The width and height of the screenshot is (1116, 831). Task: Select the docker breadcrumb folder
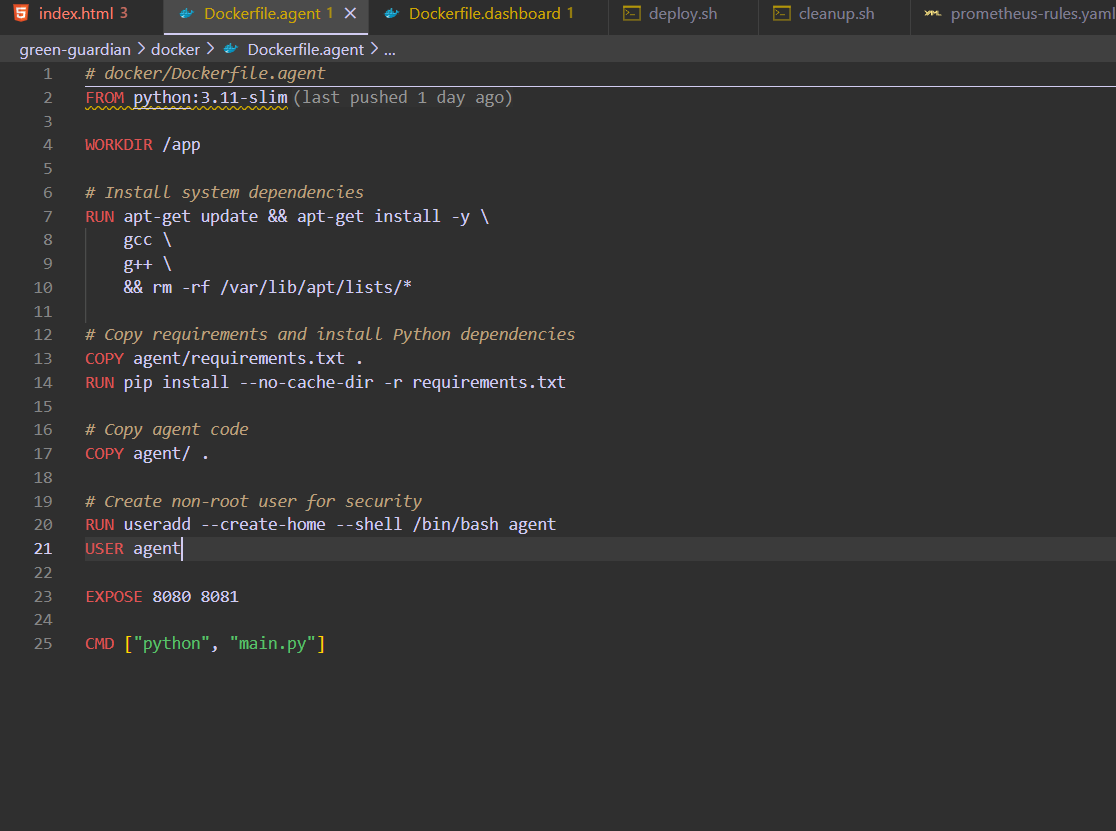[175, 50]
